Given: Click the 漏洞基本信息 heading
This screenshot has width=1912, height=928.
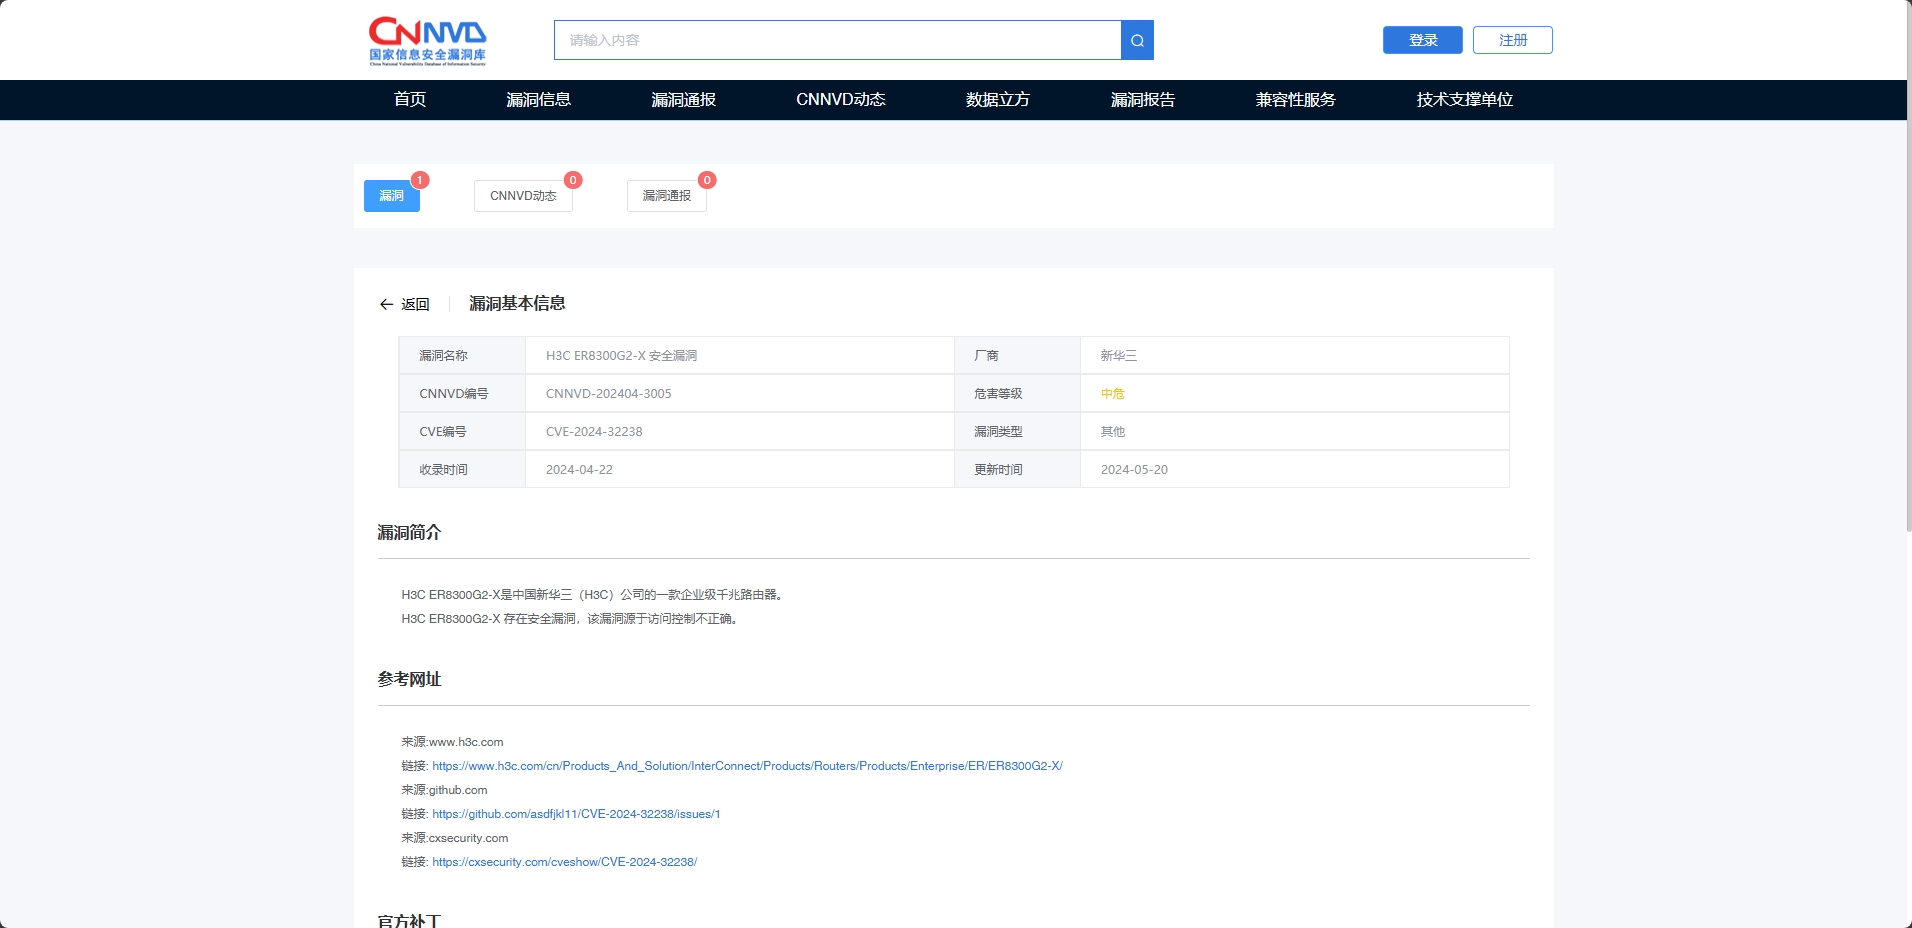Looking at the screenshot, I should 517,304.
